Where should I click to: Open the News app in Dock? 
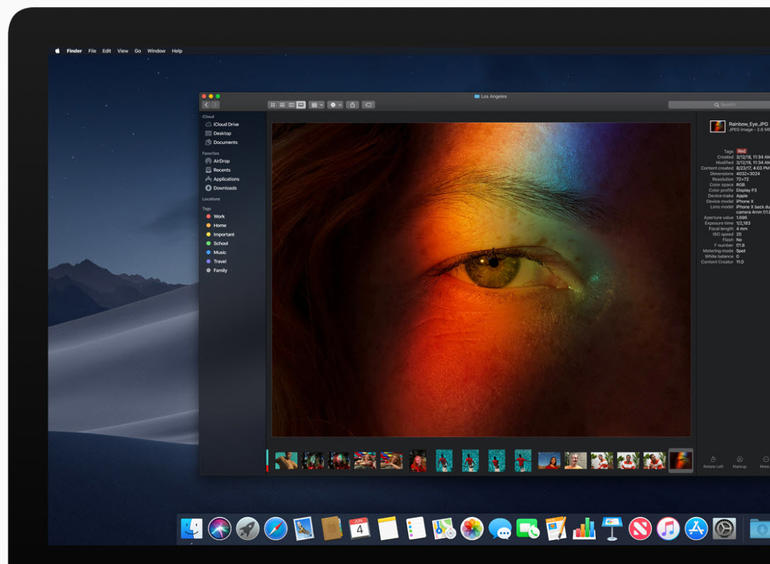tap(640, 529)
